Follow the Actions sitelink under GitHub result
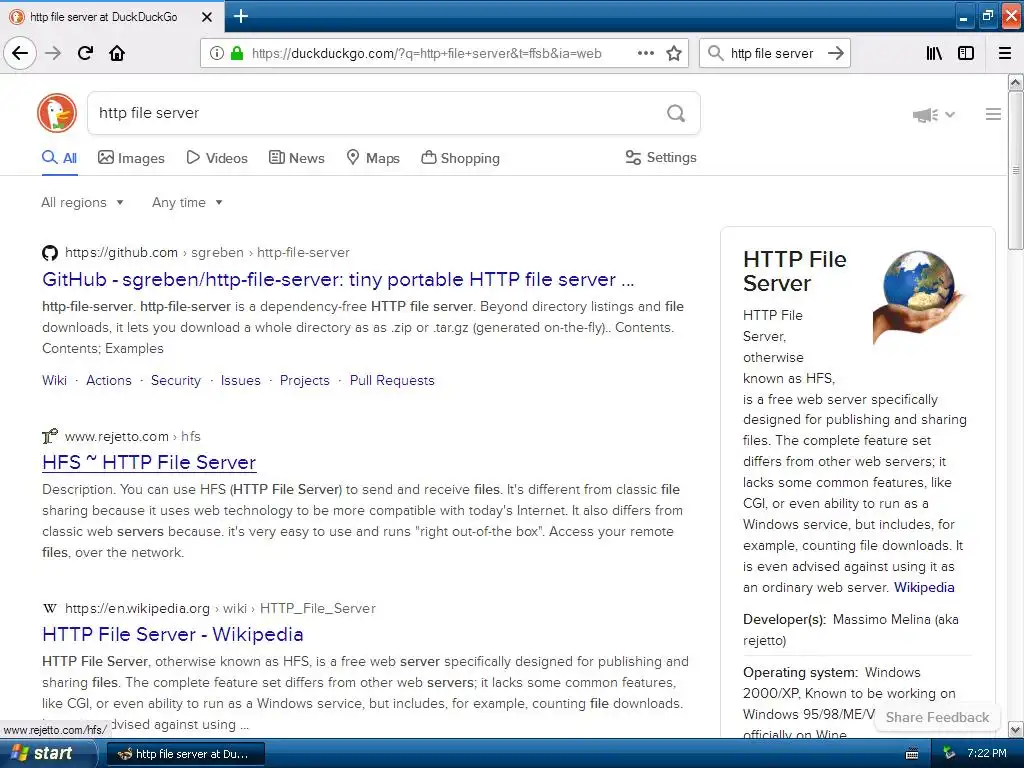Viewport: 1024px width, 768px height. point(108,380)
